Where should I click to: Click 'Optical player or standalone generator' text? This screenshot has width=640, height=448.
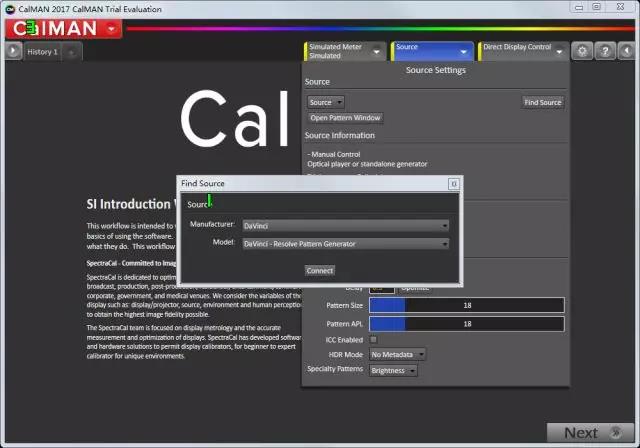pos(367,164)
